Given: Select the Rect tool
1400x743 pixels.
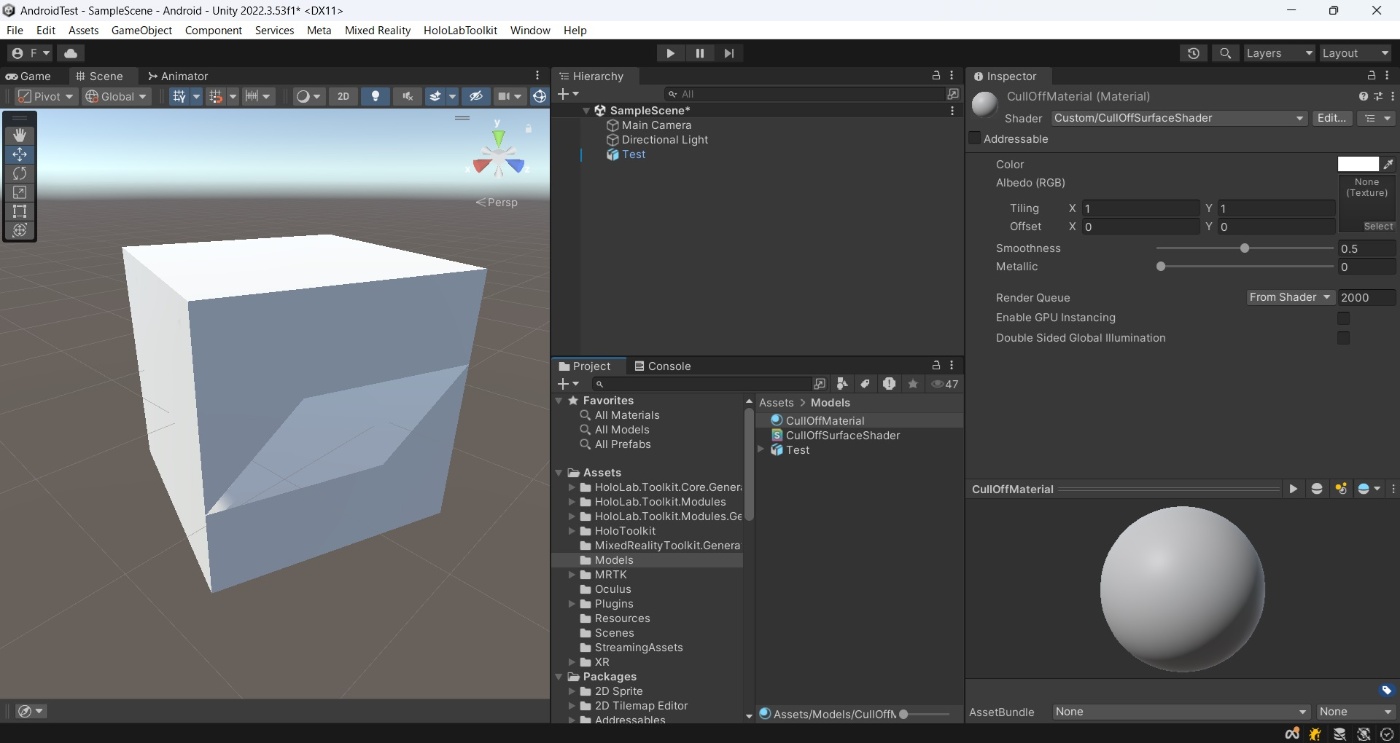Looking at the screenshot, I should pos(19,211).
